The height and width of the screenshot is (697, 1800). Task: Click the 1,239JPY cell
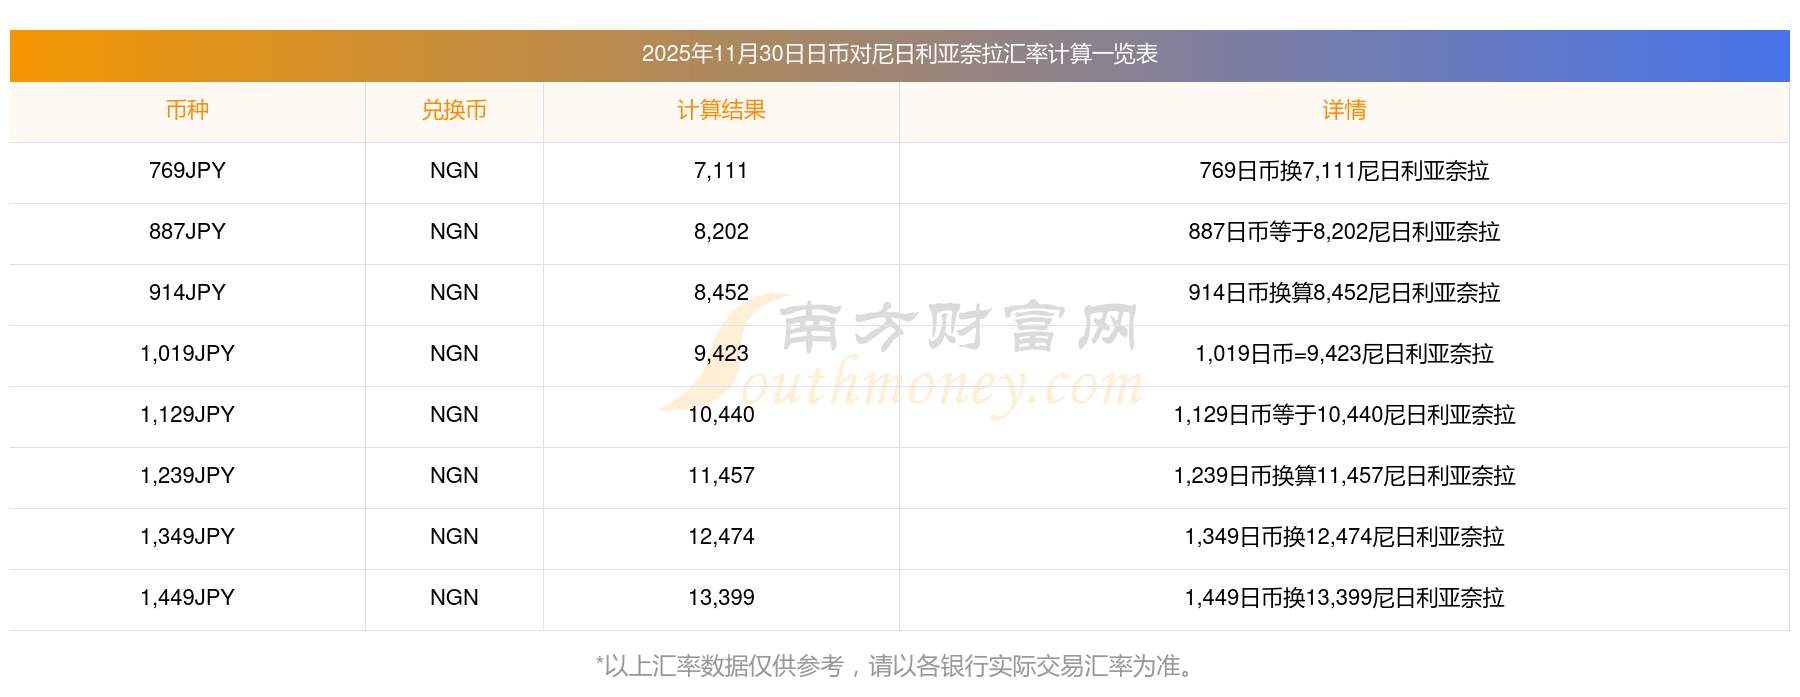(187, 476)
